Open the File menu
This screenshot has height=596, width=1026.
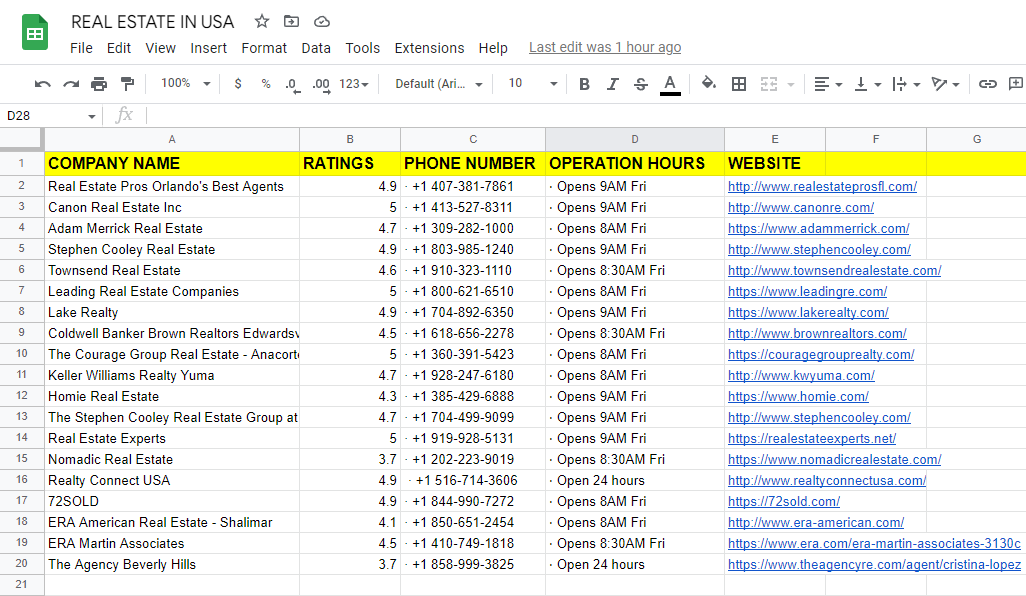(81, 48)
